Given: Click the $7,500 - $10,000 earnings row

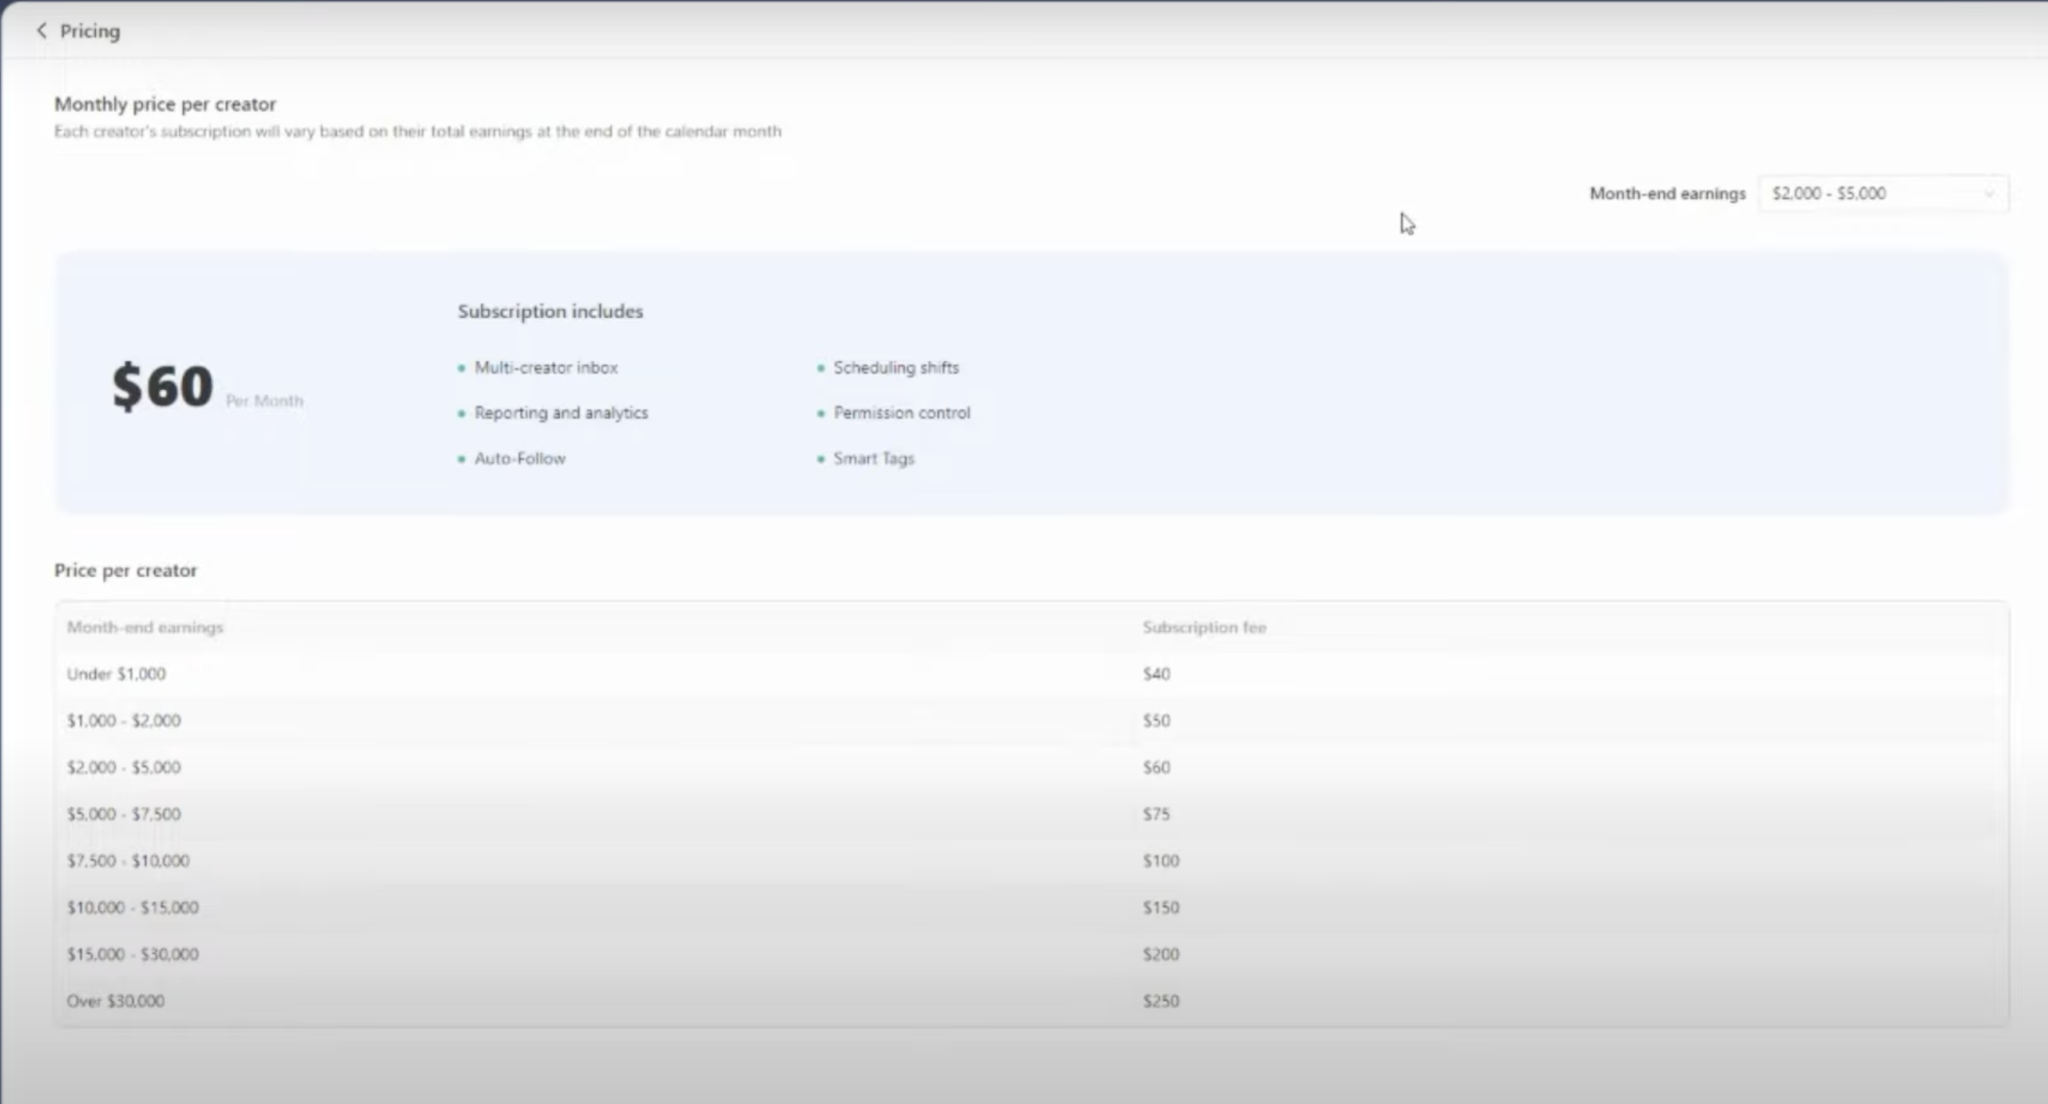Looking at the screenshot, I should [128, 861].
